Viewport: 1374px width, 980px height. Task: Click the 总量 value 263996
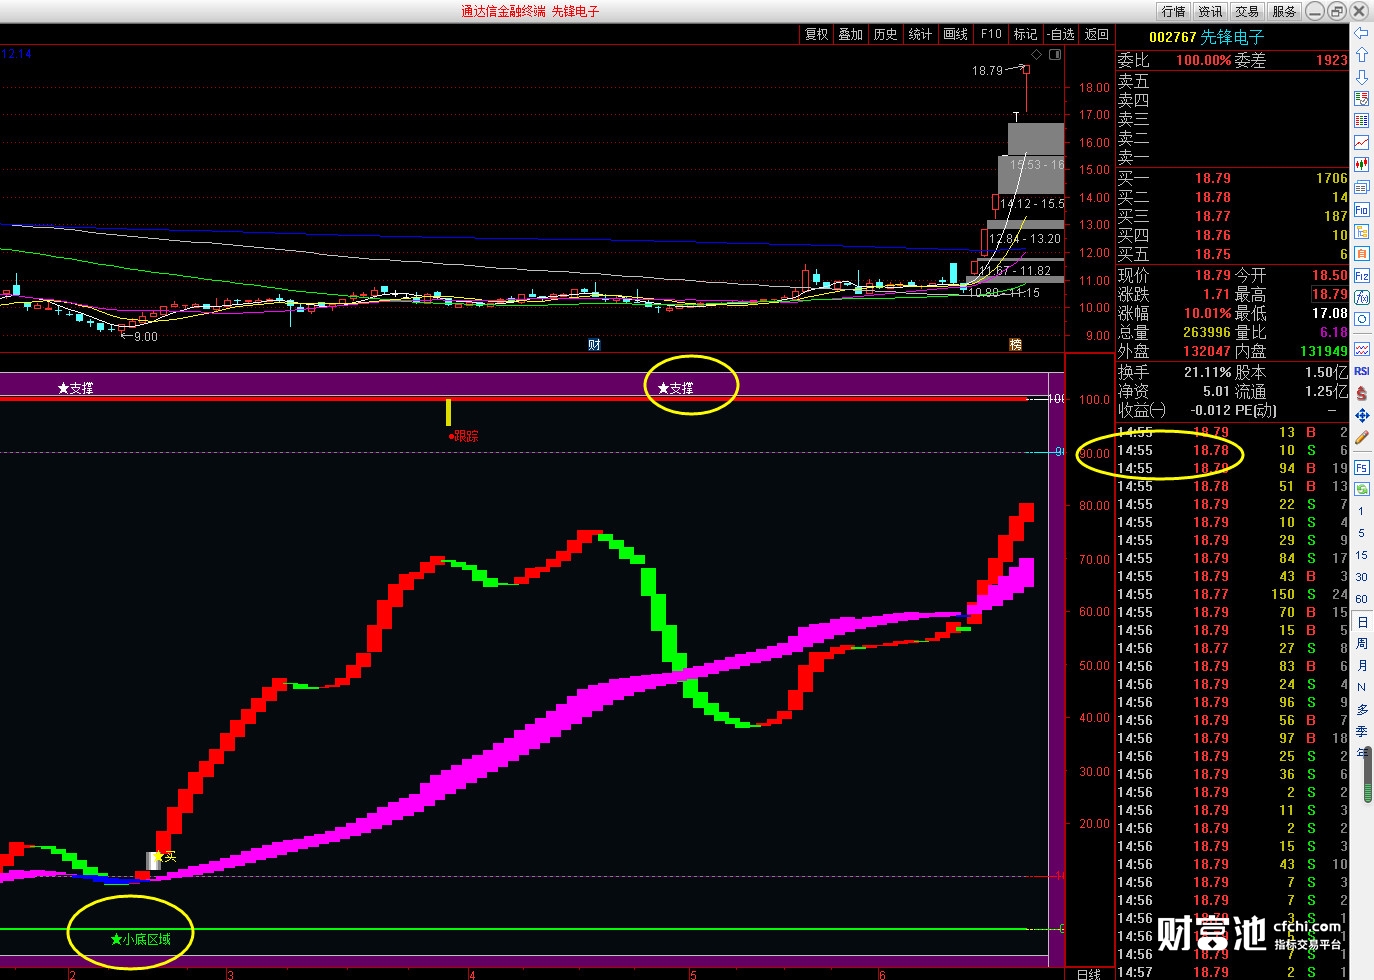point(1207,332)
